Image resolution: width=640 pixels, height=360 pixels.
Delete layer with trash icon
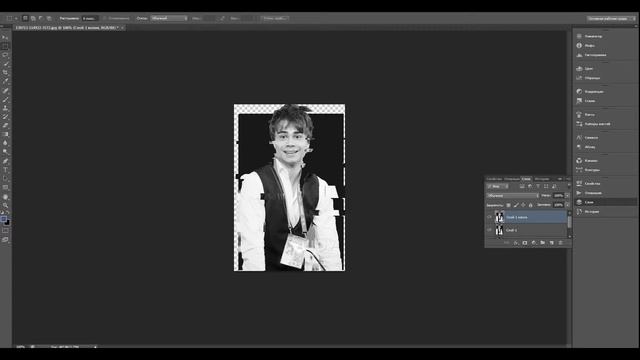[x=560, y=243]
